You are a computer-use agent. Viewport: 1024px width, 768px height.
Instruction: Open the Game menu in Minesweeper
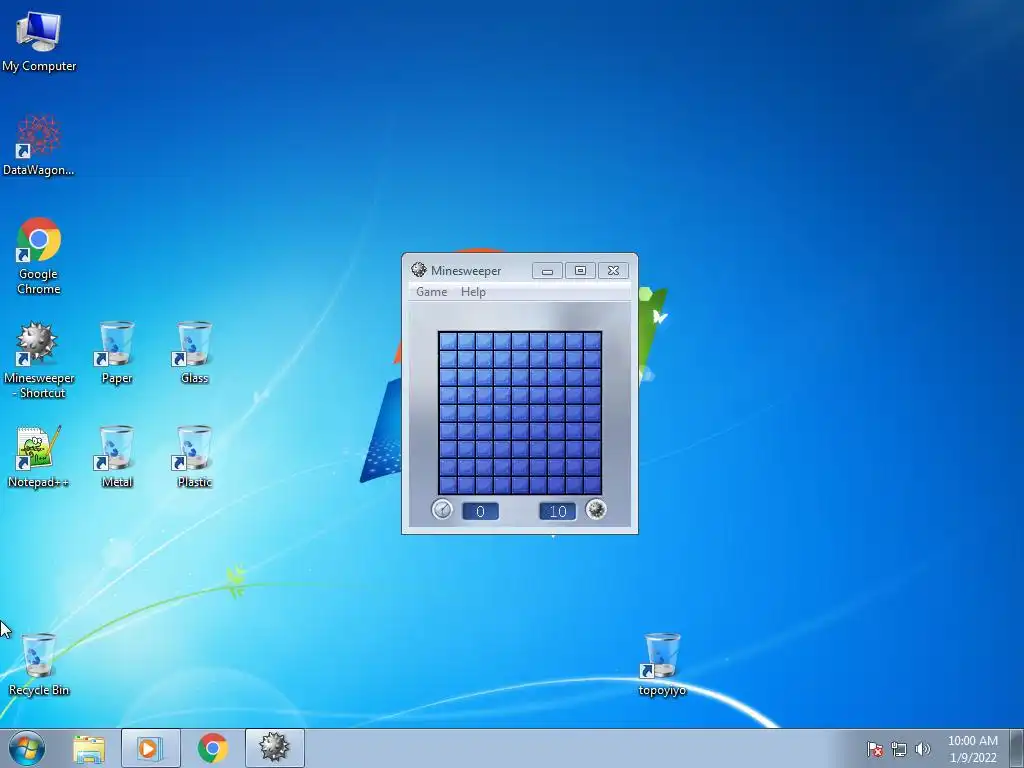[432, 292]
